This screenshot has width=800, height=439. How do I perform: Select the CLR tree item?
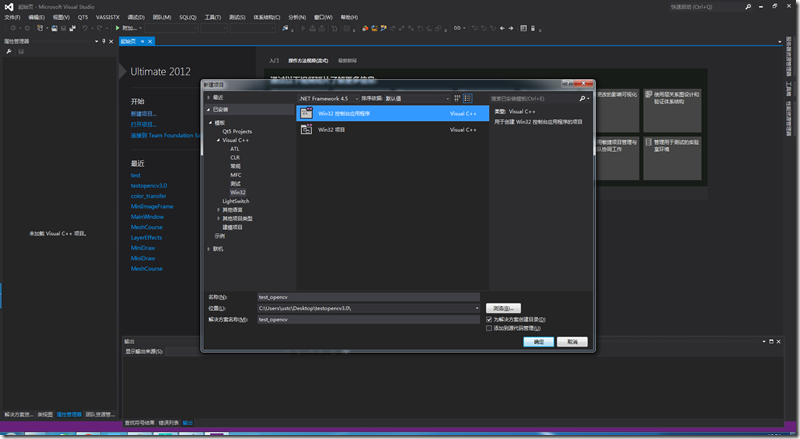(x=235, y=158)
